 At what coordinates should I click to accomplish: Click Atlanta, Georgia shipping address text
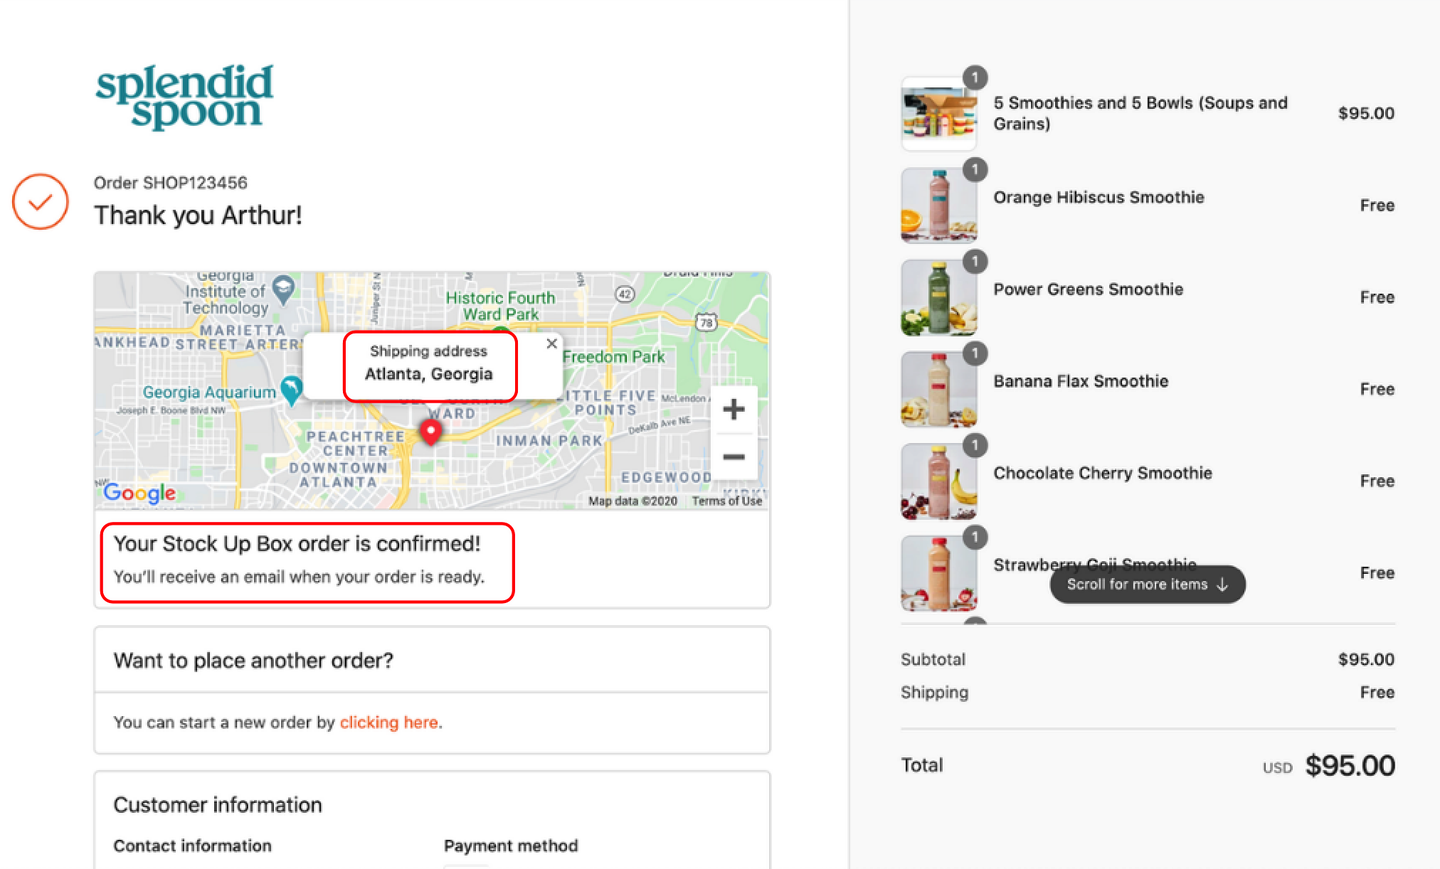pos(428,374)
